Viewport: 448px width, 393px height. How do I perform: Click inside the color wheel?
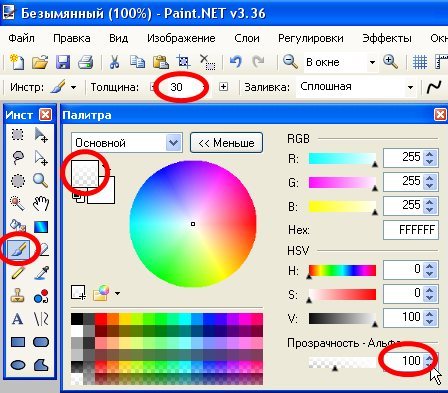pyautogui.click(x=193, y=224)
